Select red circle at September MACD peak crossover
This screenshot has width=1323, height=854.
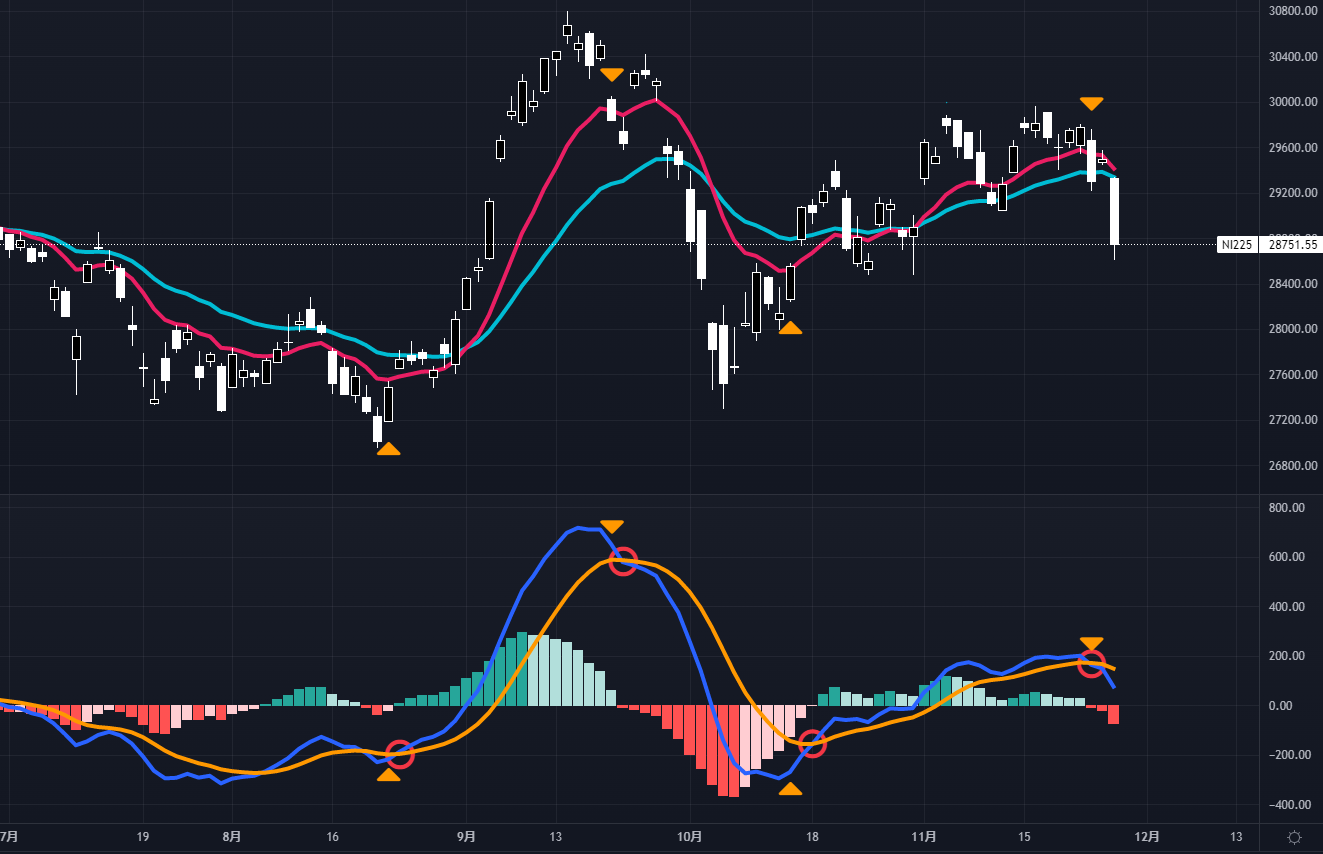(x=623, y=562)
